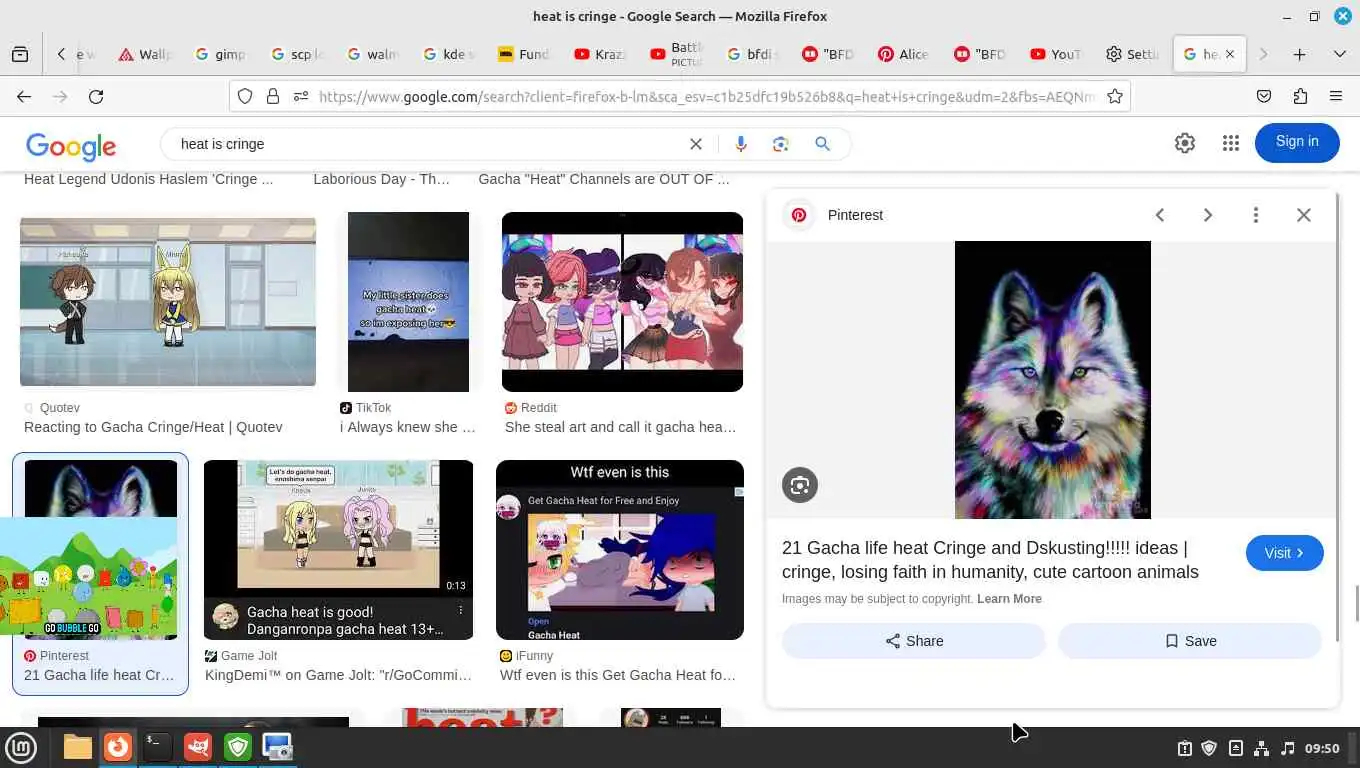Search inside image with Lens overlay button
The image size is (1360, 768).
pyautogui.click(x=800, y=485)
